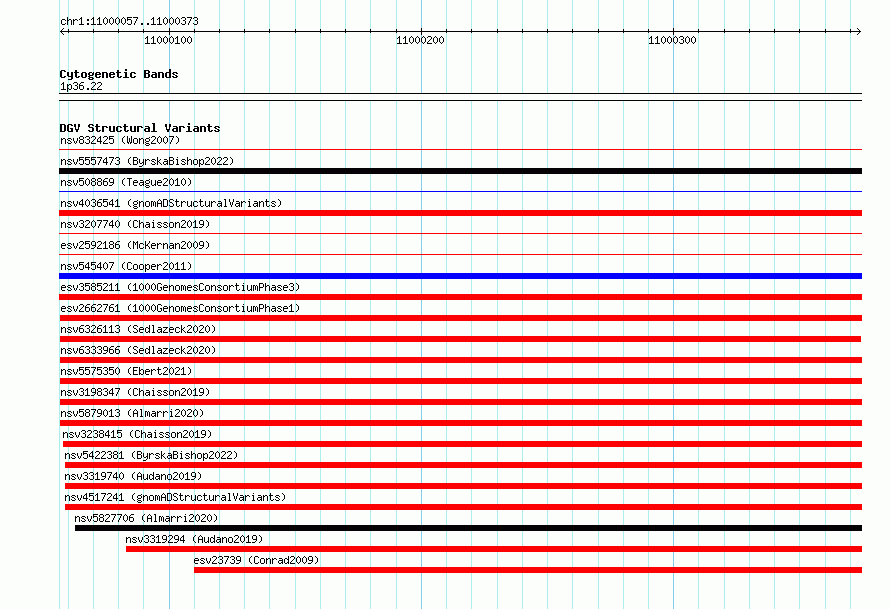
Task: Open the nsv545407 (Cooper2011) variant
Action: 126,266
